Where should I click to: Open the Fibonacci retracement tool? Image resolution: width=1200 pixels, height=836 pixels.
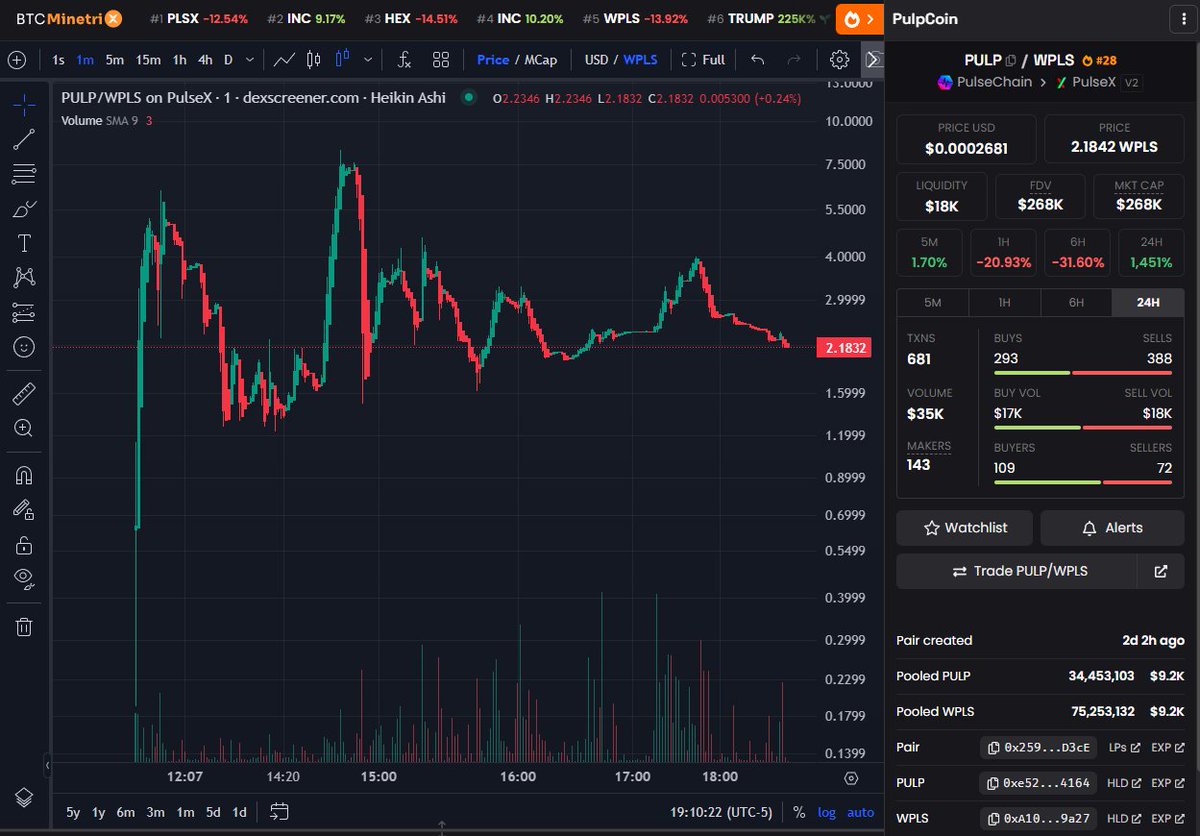point(24,174)
